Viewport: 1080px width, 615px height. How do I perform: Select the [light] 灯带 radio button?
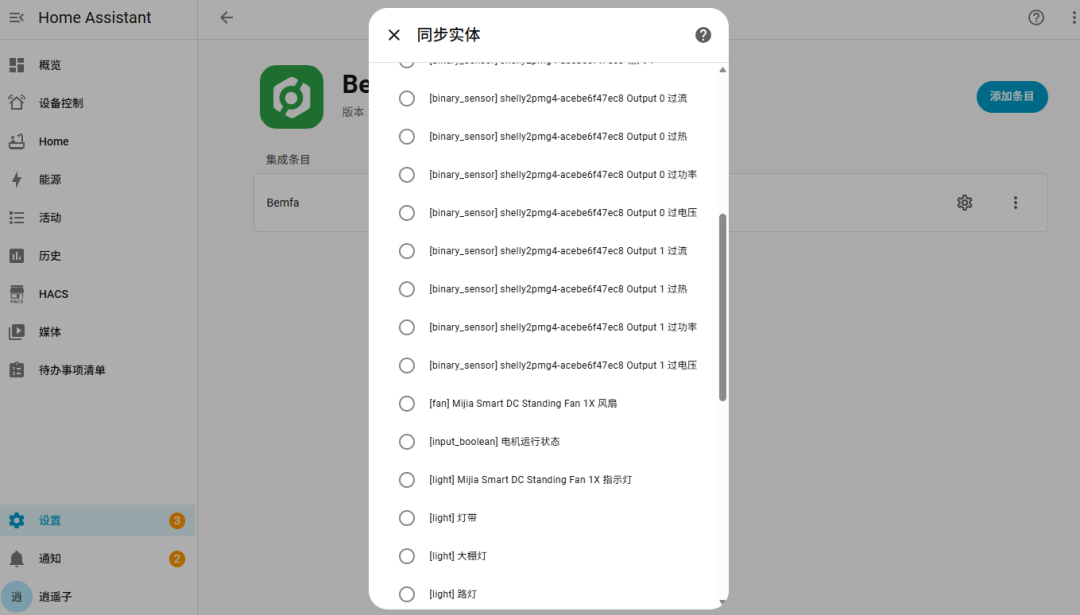tap(407, 518)
